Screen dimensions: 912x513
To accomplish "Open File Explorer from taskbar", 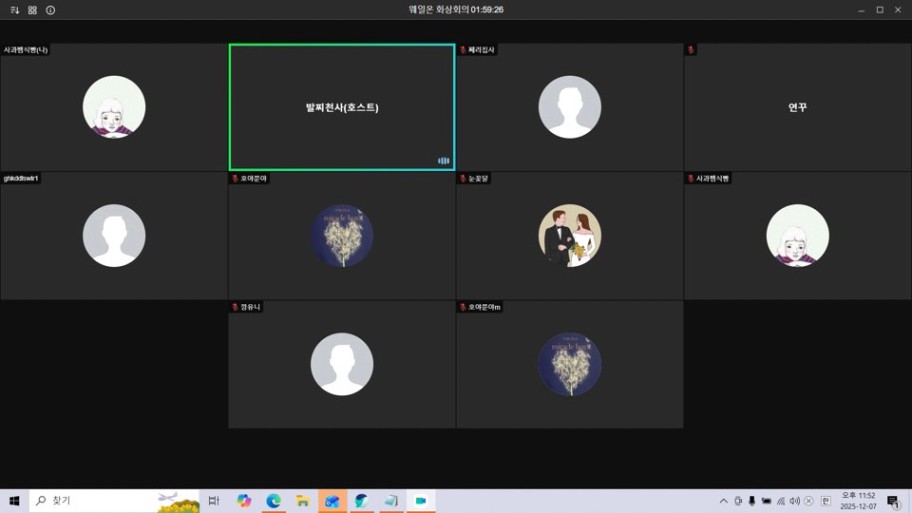I will tap(302, 501).
